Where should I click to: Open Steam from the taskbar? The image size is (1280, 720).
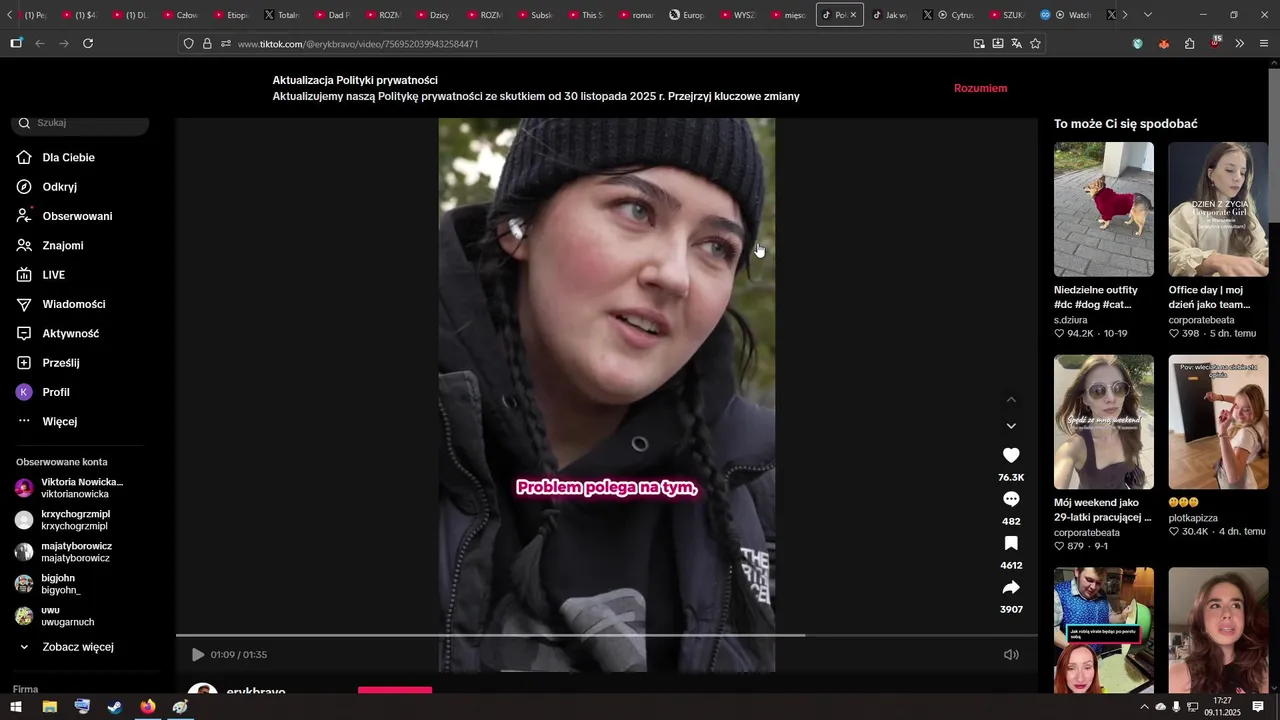[115, 707]
